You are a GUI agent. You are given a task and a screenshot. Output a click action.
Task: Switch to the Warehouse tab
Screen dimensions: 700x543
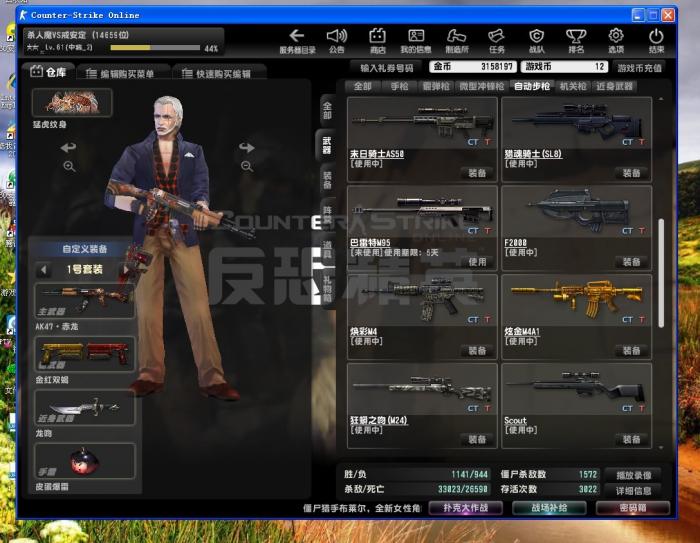pyautogui.click(x=49, y=72)
